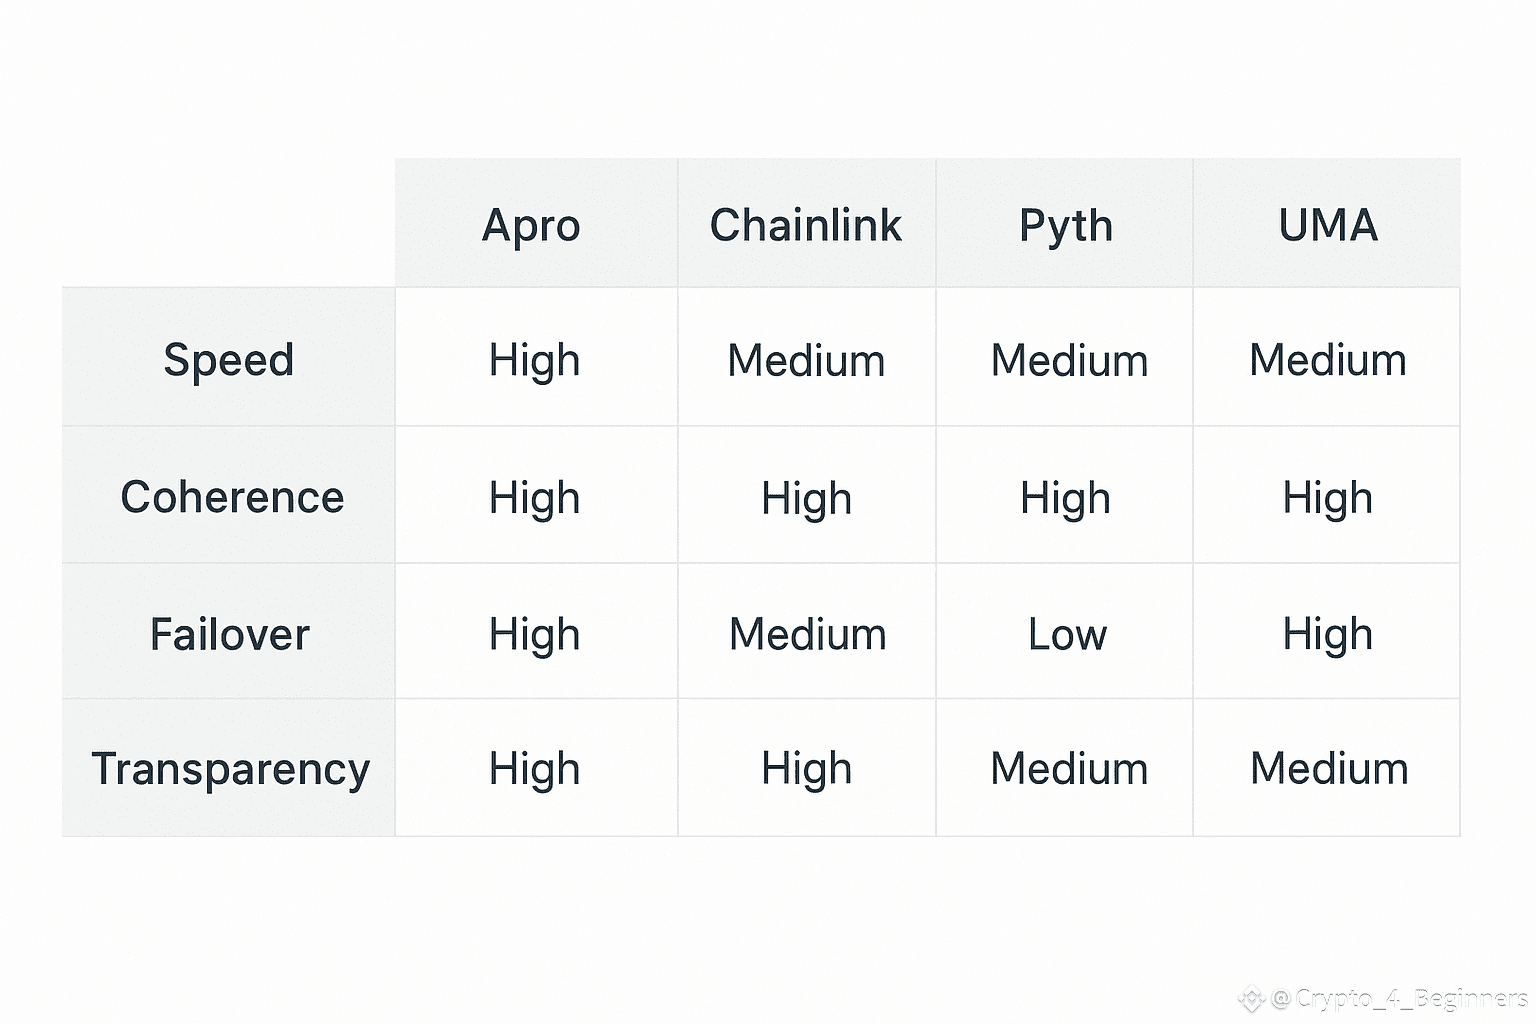Select the Apro column header
Viewport: 1536px width, 1024px height.
coord(531,225)
